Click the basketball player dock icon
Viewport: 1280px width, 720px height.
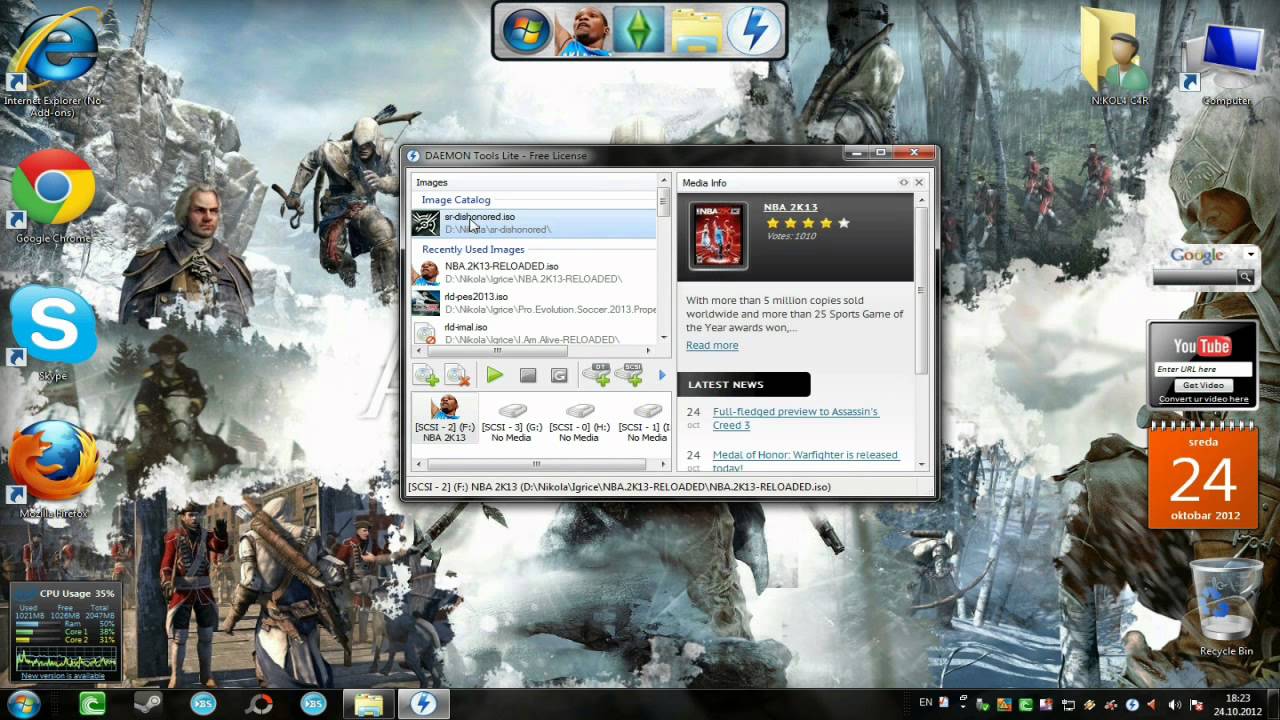(583, 30)
